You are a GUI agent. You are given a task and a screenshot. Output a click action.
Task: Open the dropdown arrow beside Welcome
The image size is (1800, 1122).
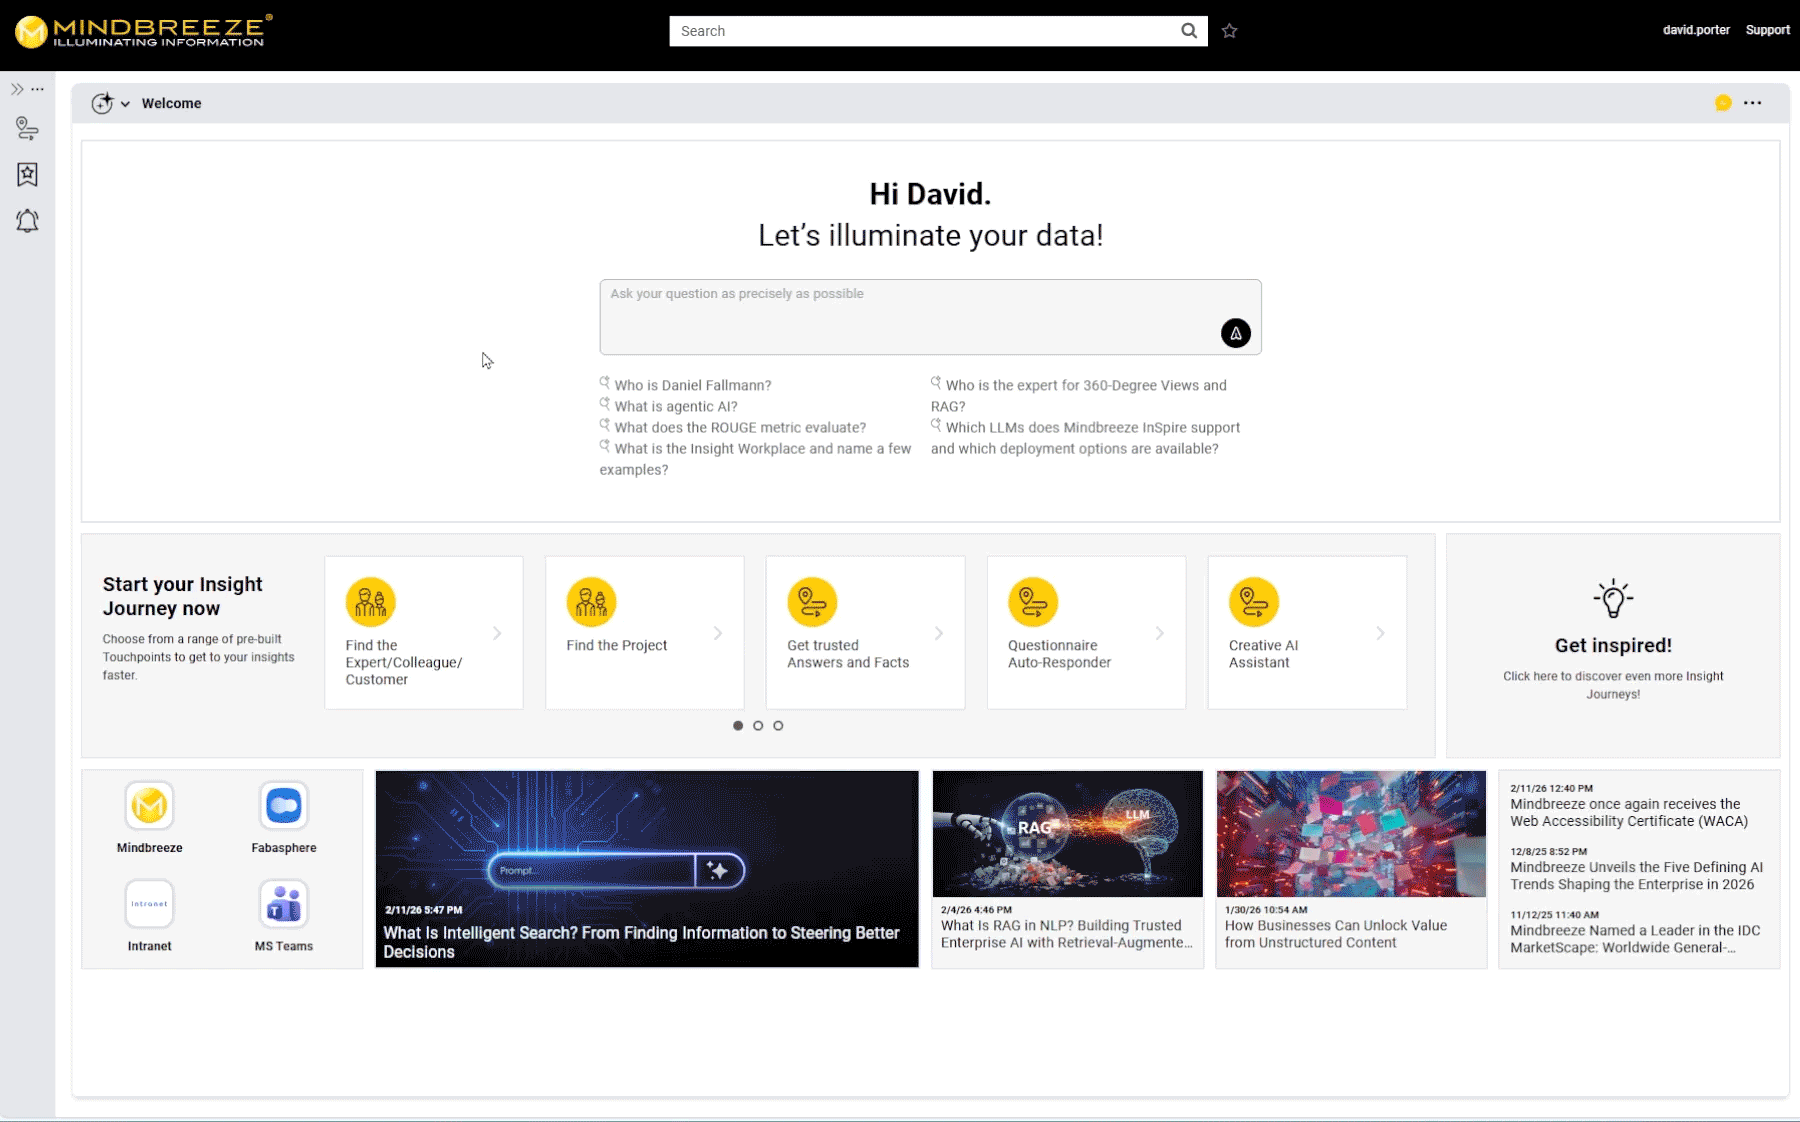coord(125,104)
